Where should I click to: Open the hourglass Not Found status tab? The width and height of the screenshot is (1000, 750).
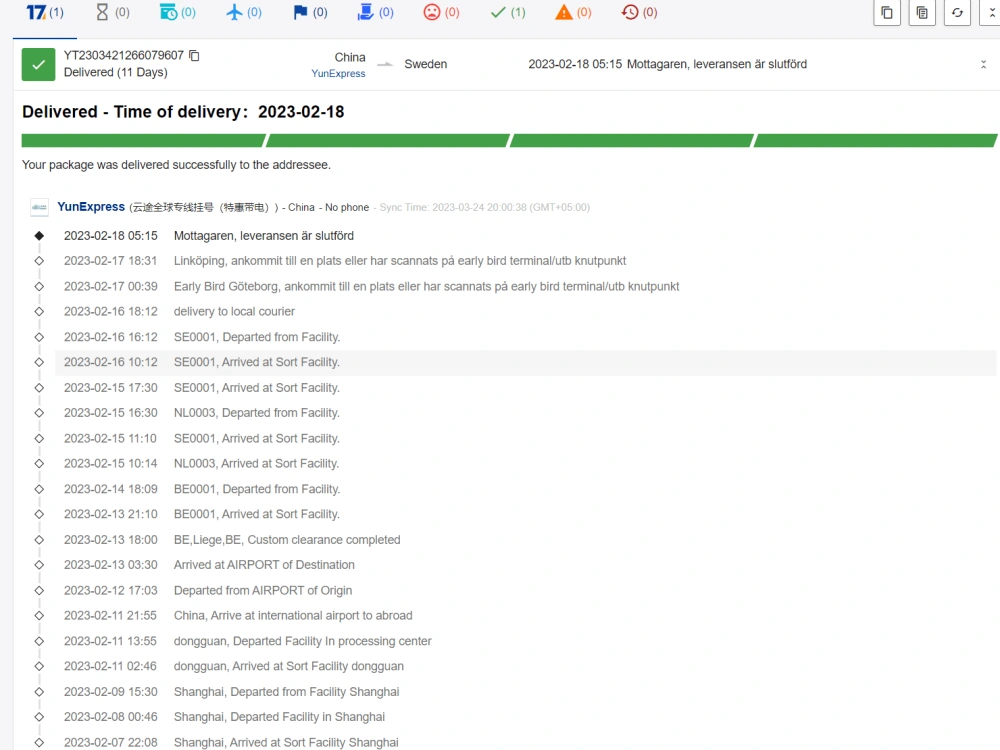(x=112, y=13)
